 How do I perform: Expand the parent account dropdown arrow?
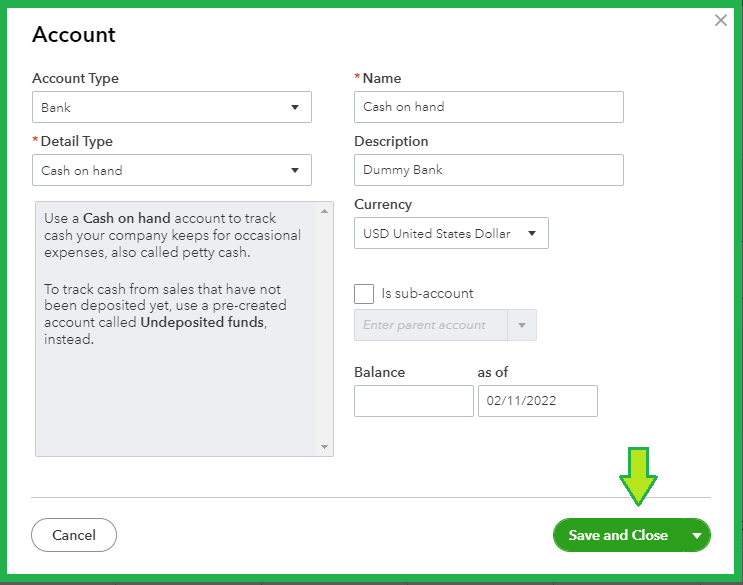click(522, 325)
